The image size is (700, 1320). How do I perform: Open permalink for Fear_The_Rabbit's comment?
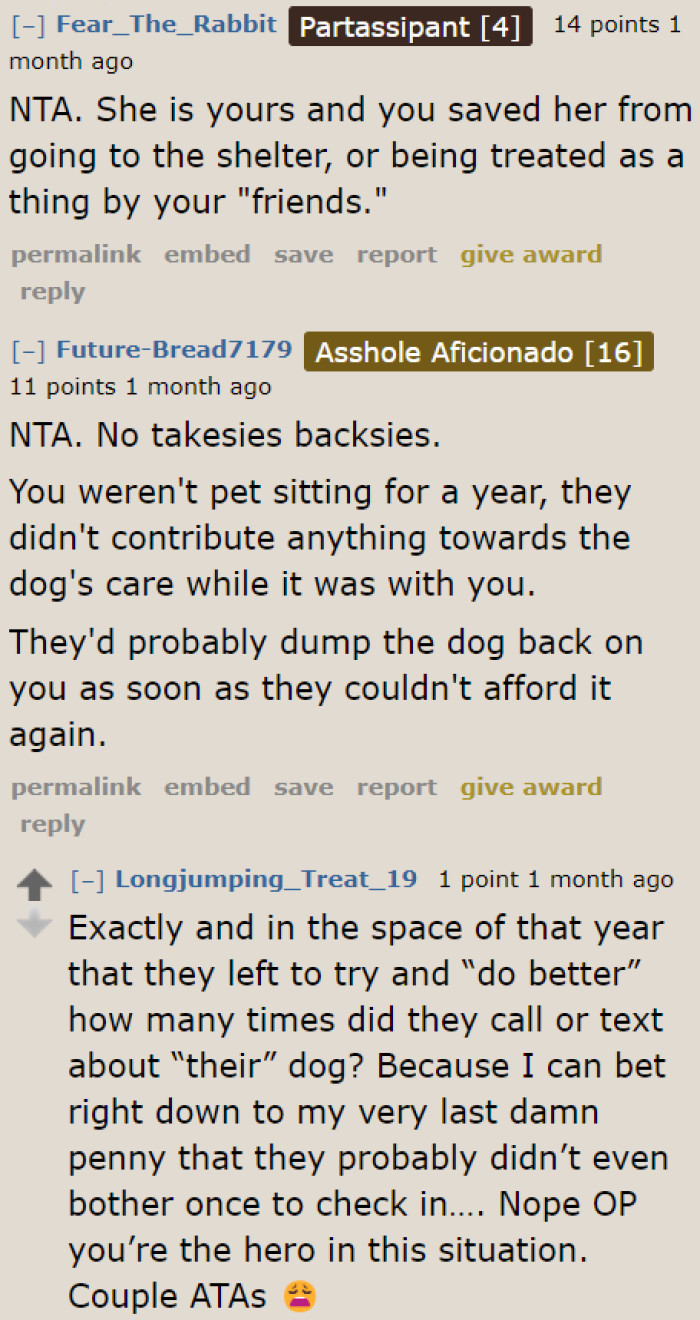(75, 254)
